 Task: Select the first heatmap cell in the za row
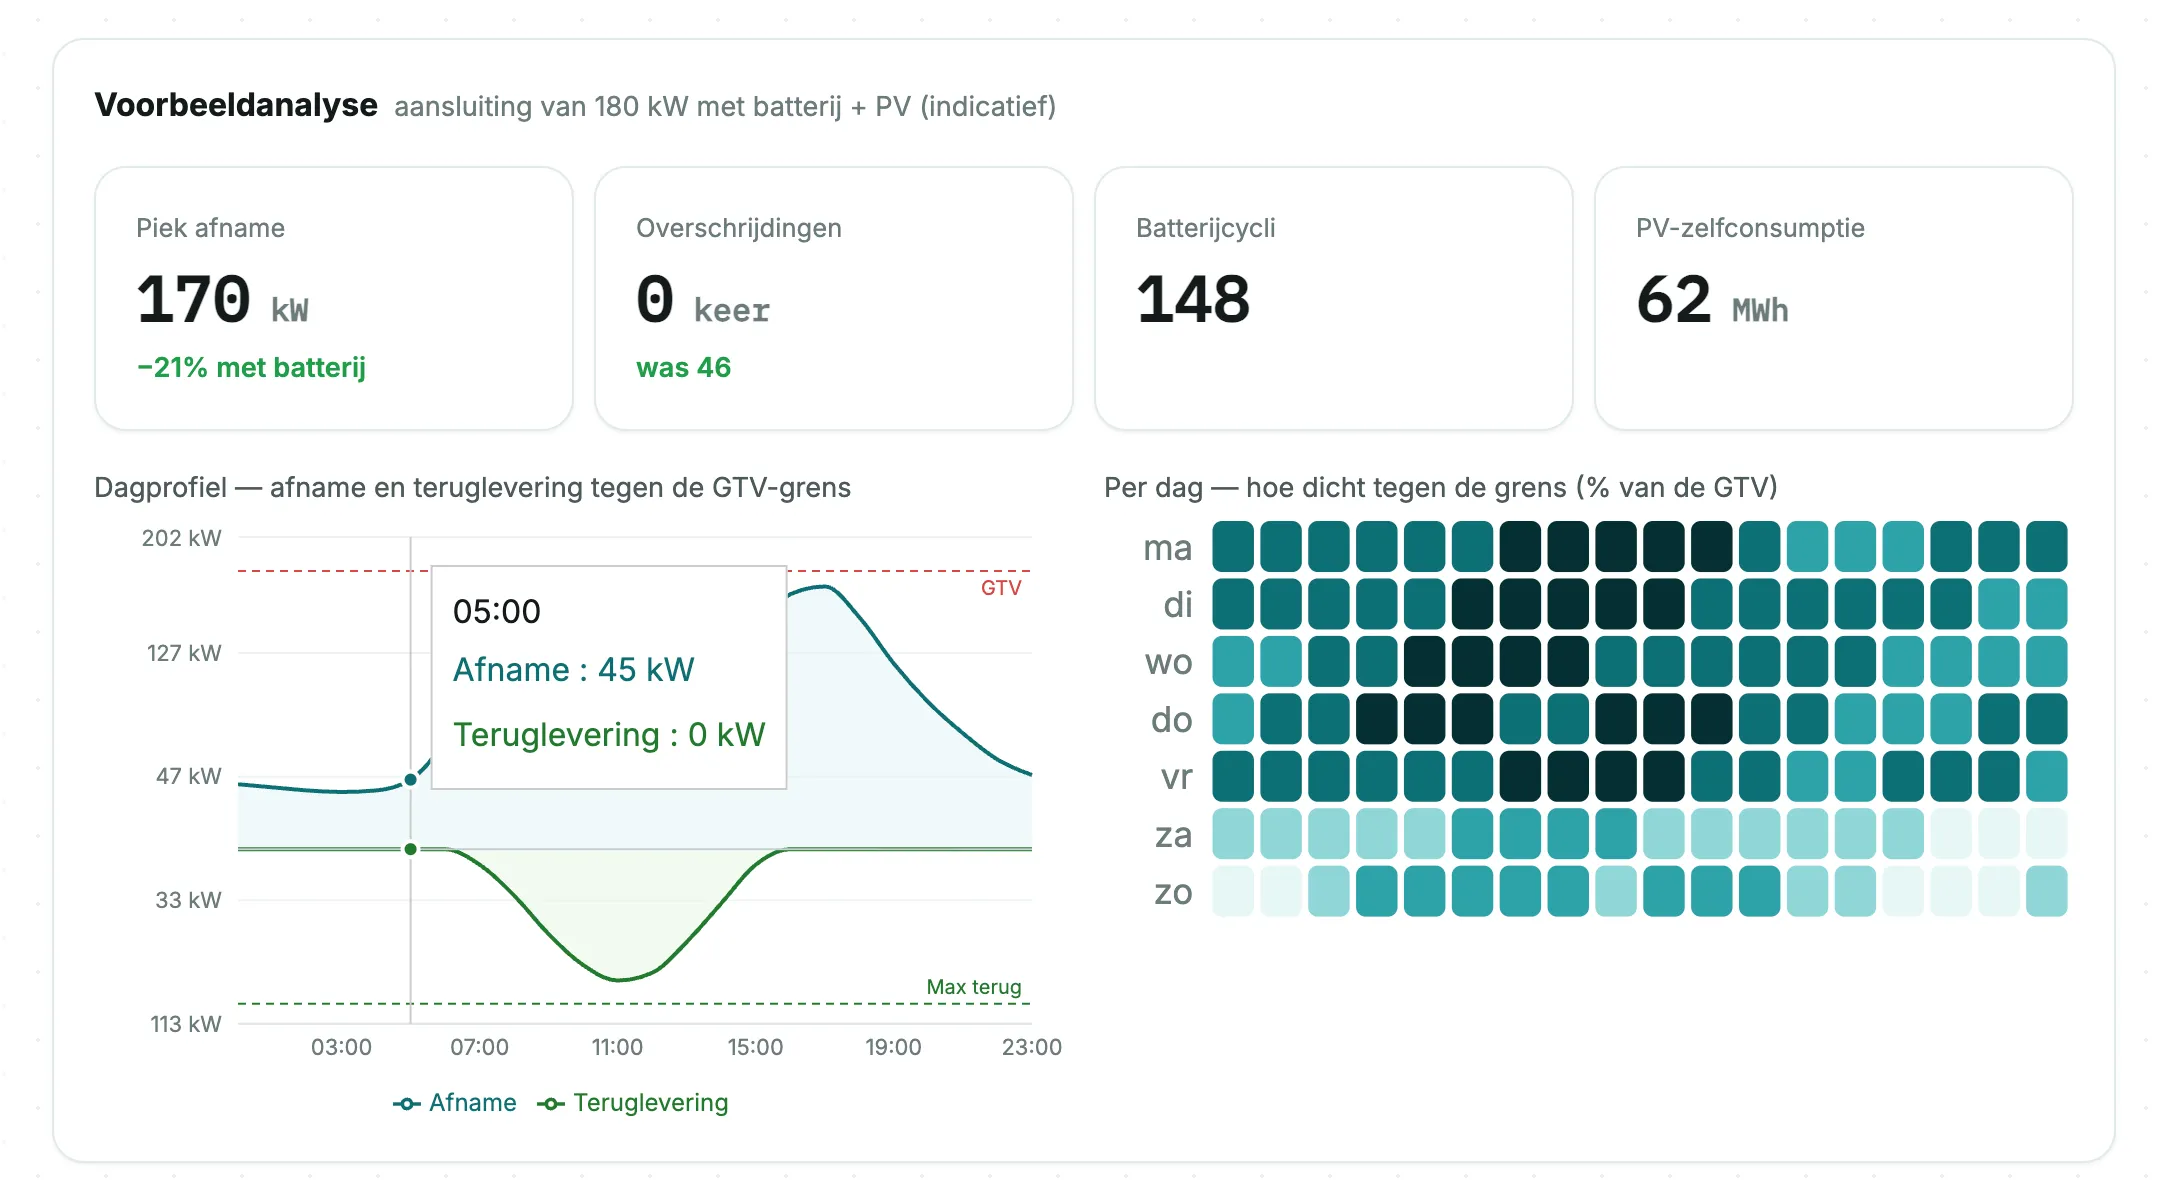(1233, 834)
